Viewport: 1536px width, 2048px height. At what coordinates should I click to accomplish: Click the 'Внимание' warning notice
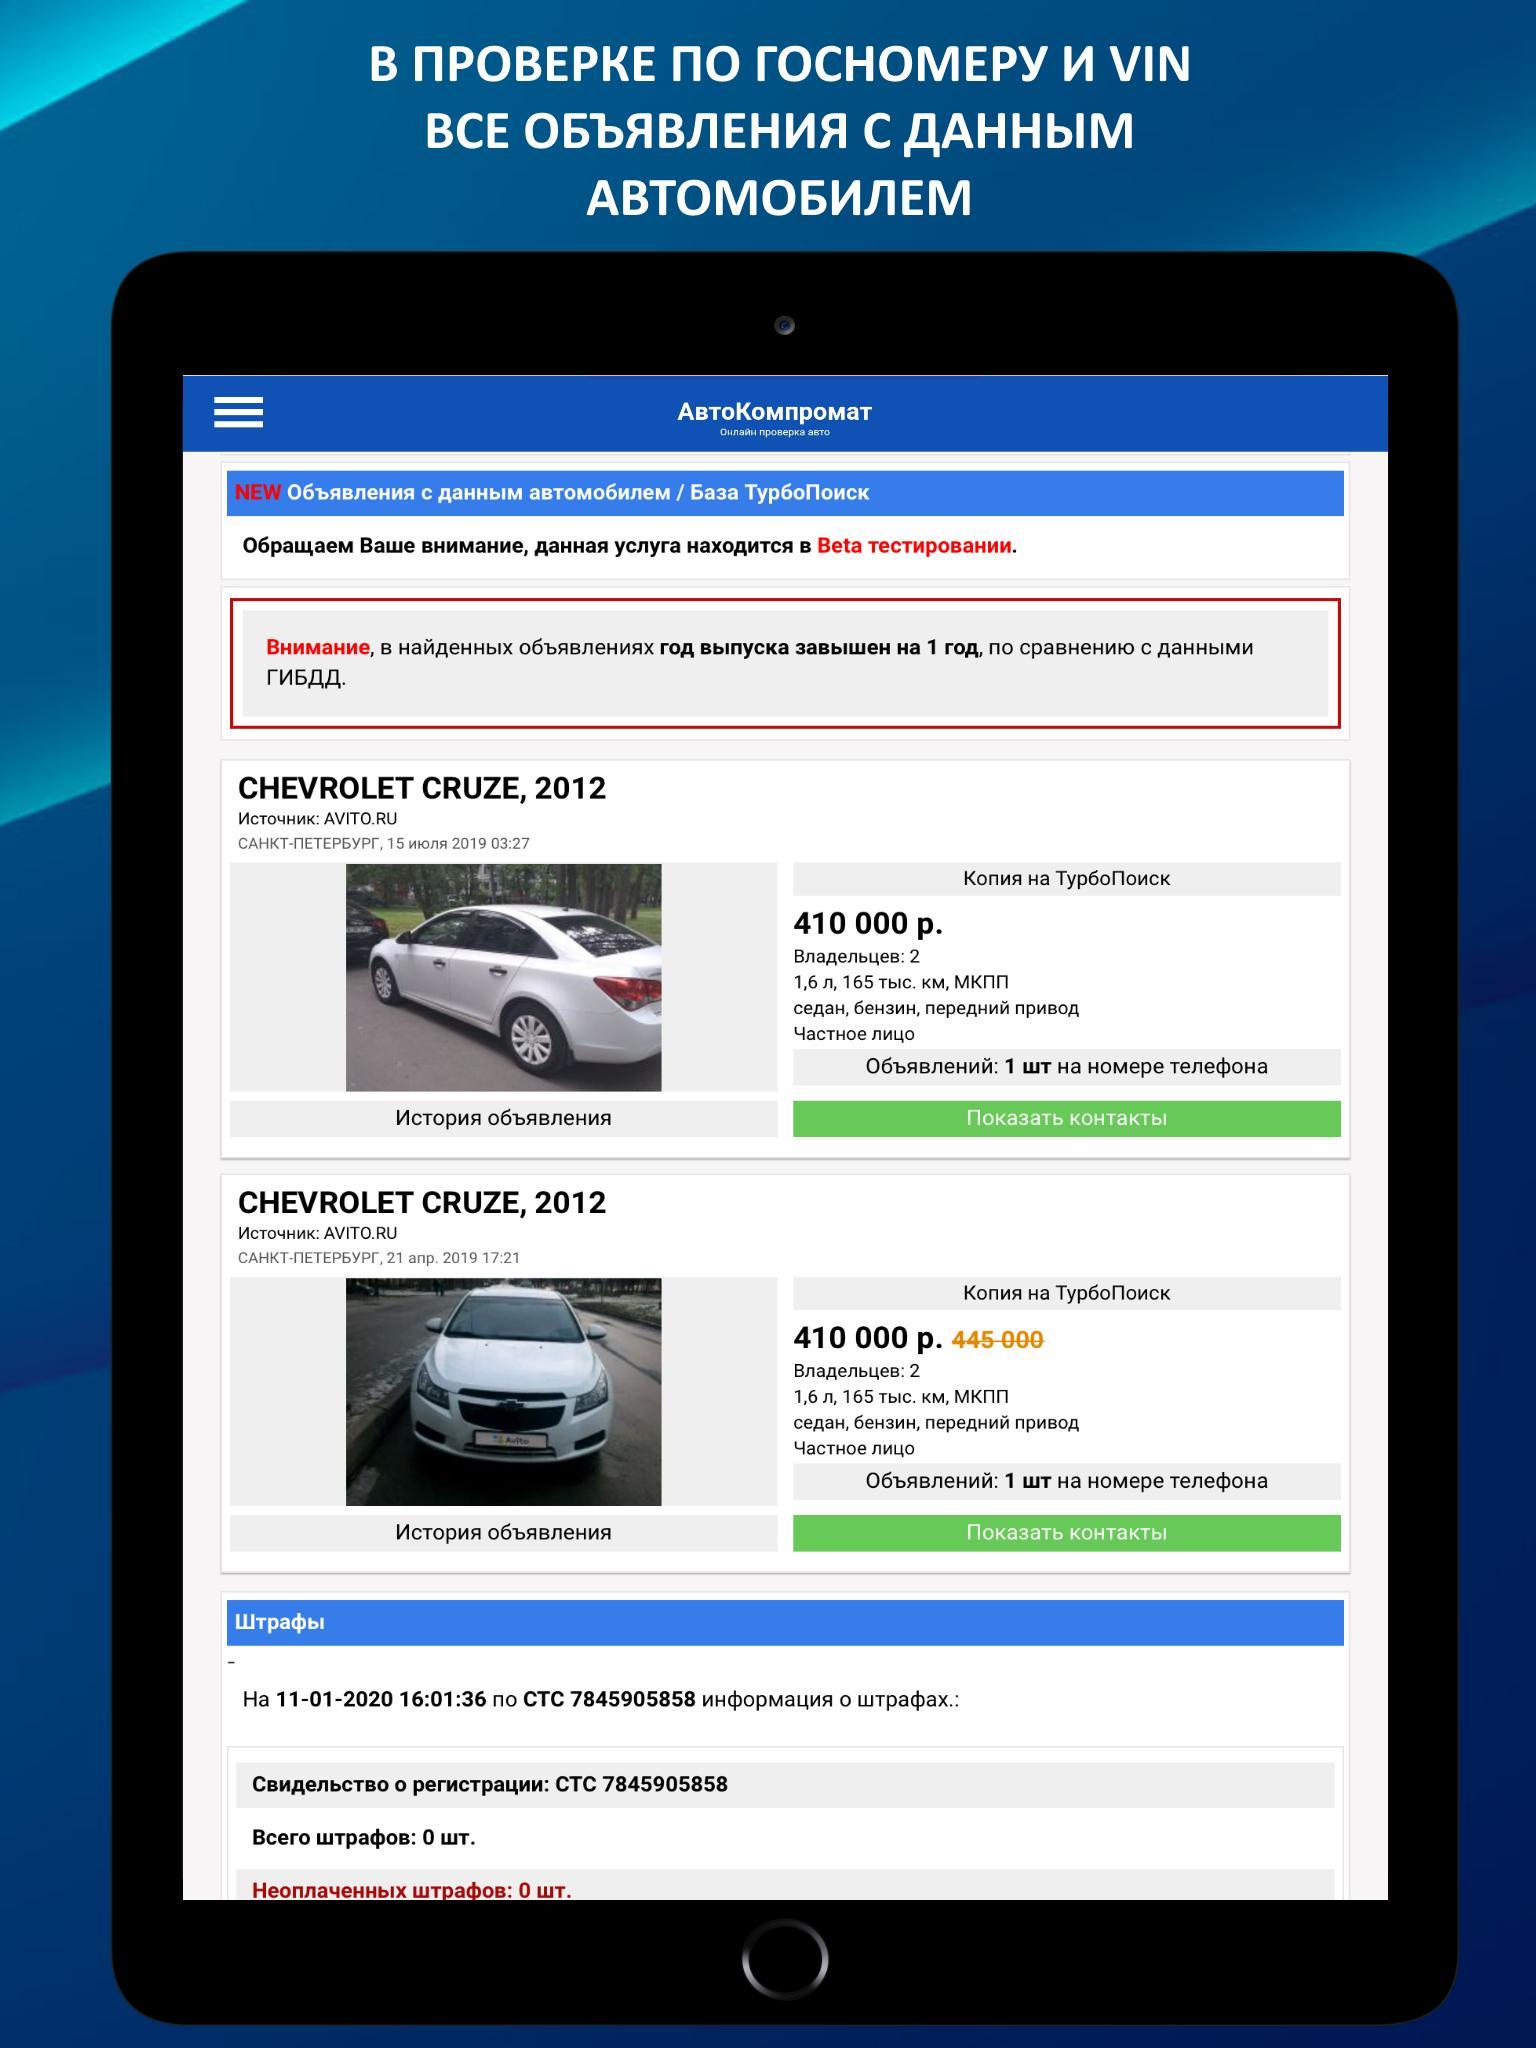[x=785, y=663]
